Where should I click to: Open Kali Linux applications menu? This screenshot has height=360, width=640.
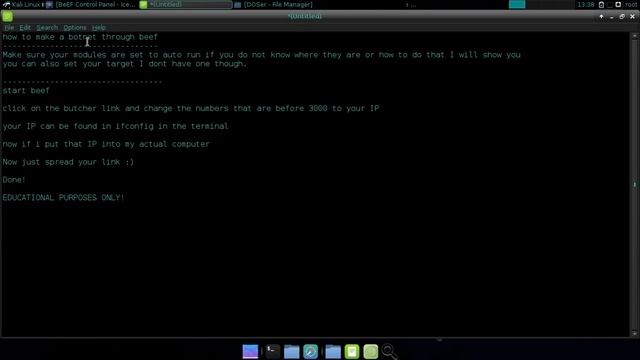pyautogui.click(x=22, y=4)
